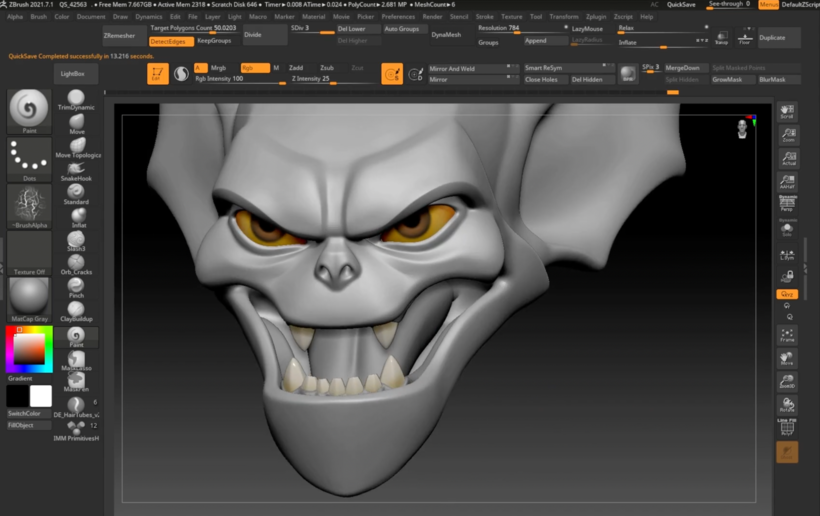Activate the Edit mode icon
This screenshot has height=516, width=820.
point(157,74)
